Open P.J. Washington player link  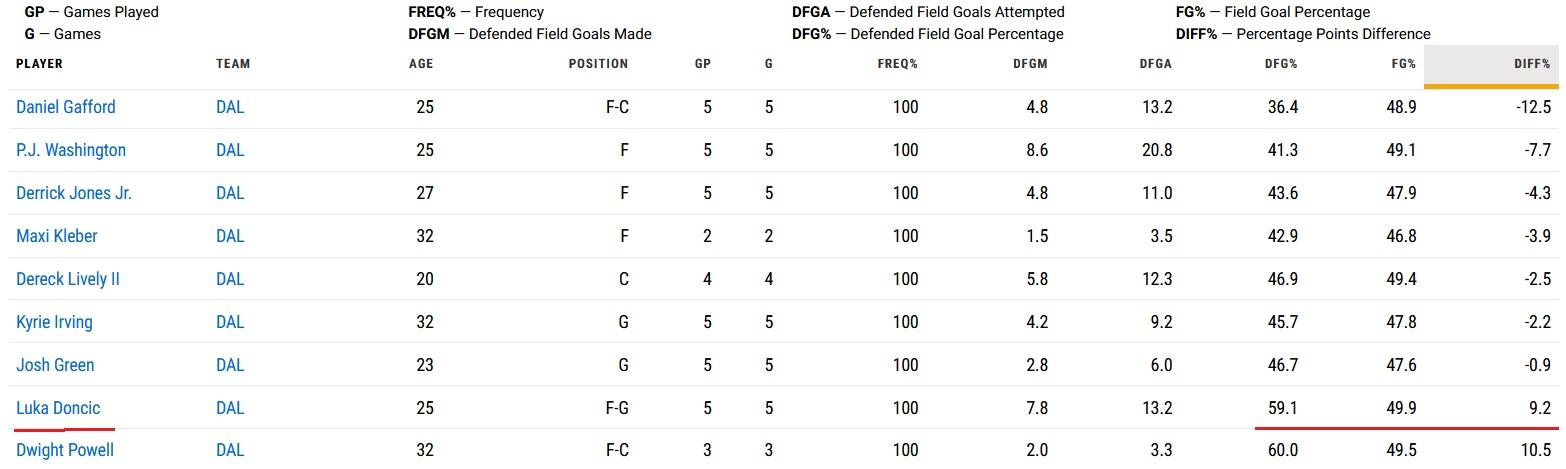point(71,150)
